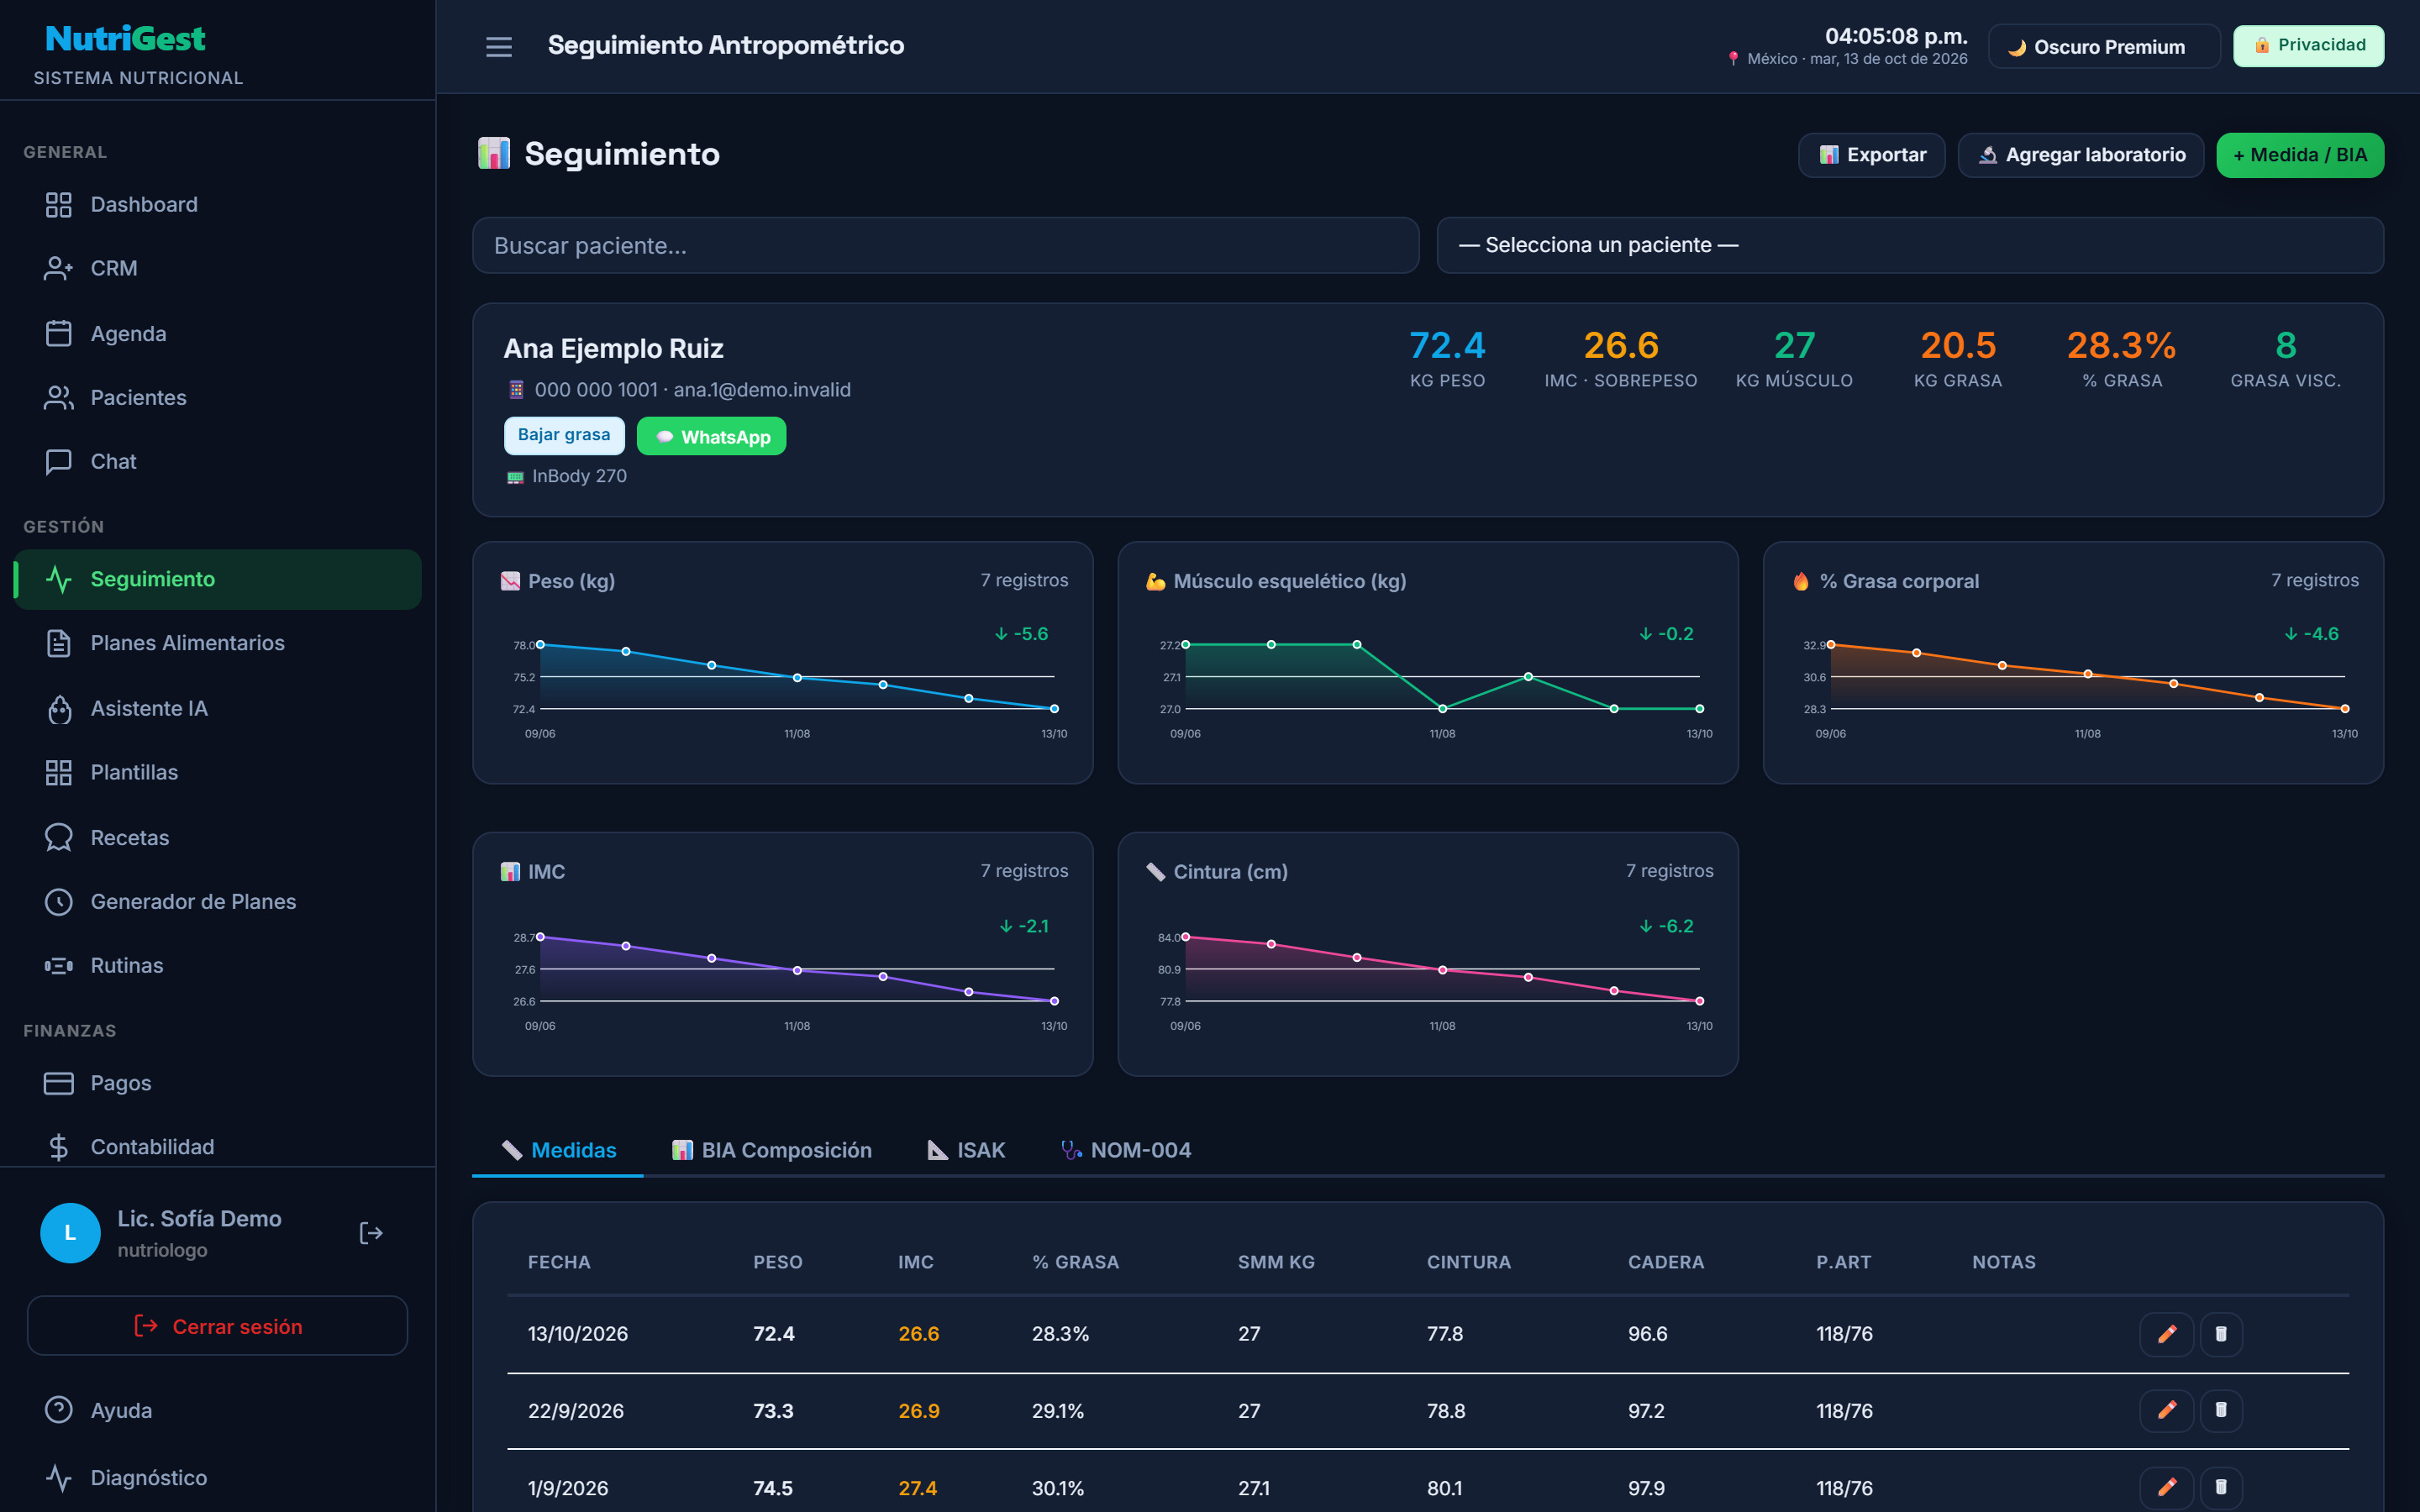The image size is (2420, 1512).
Task: Edit the 1/9/2026 row with the pencil icon
Action: [2166, 1487]
